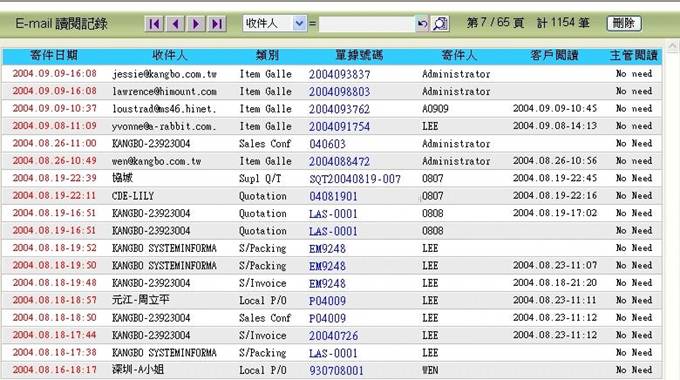The image size is (680, 380).
Task: Select recipient jessie@kangbo.com.tw
Action: pos(164,74)
